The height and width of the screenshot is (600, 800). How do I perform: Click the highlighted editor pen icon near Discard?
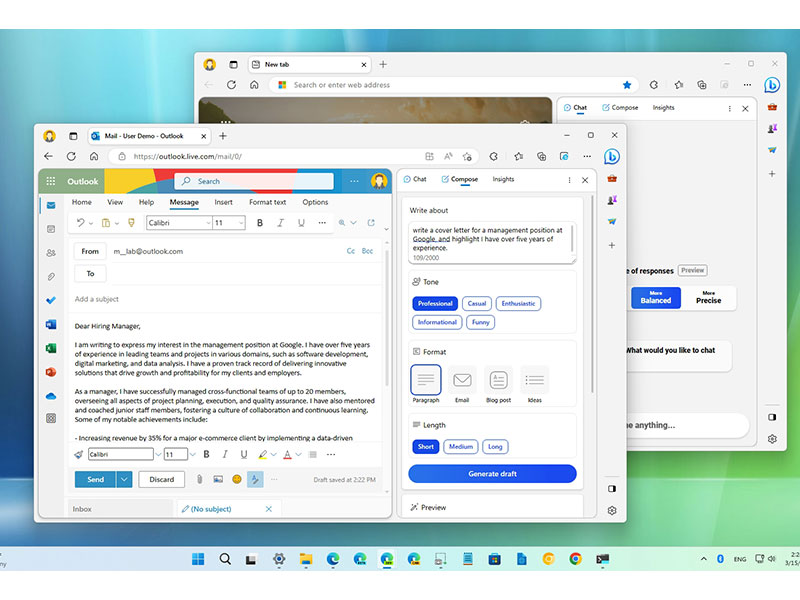click(255, 479)
